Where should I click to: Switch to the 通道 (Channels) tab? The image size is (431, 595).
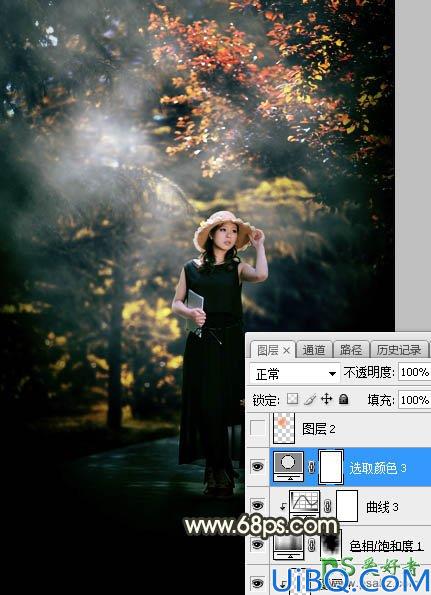pyautogui.click(x=314, y=349)
